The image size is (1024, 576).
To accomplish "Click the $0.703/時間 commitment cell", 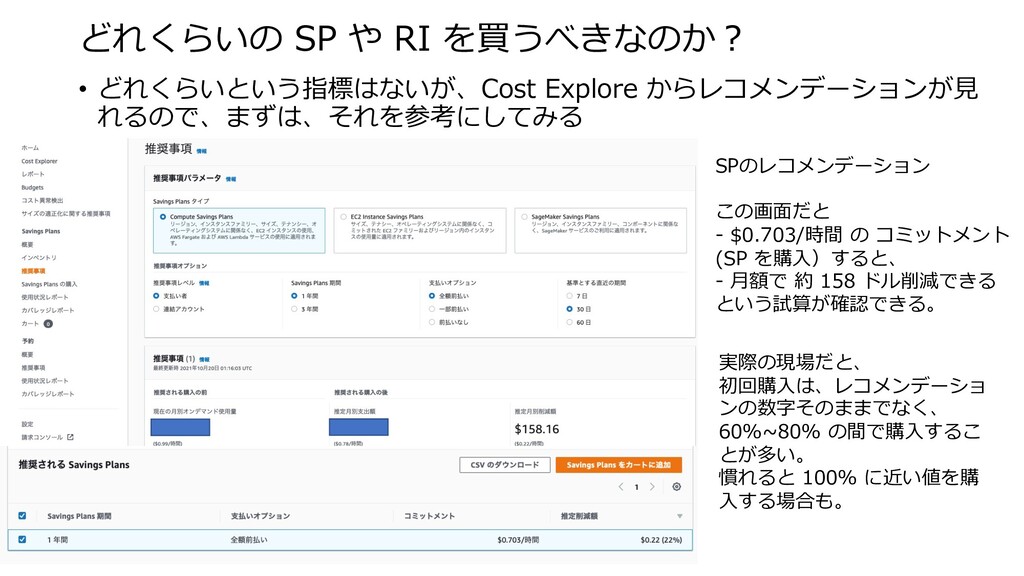I will coord(518,540).
